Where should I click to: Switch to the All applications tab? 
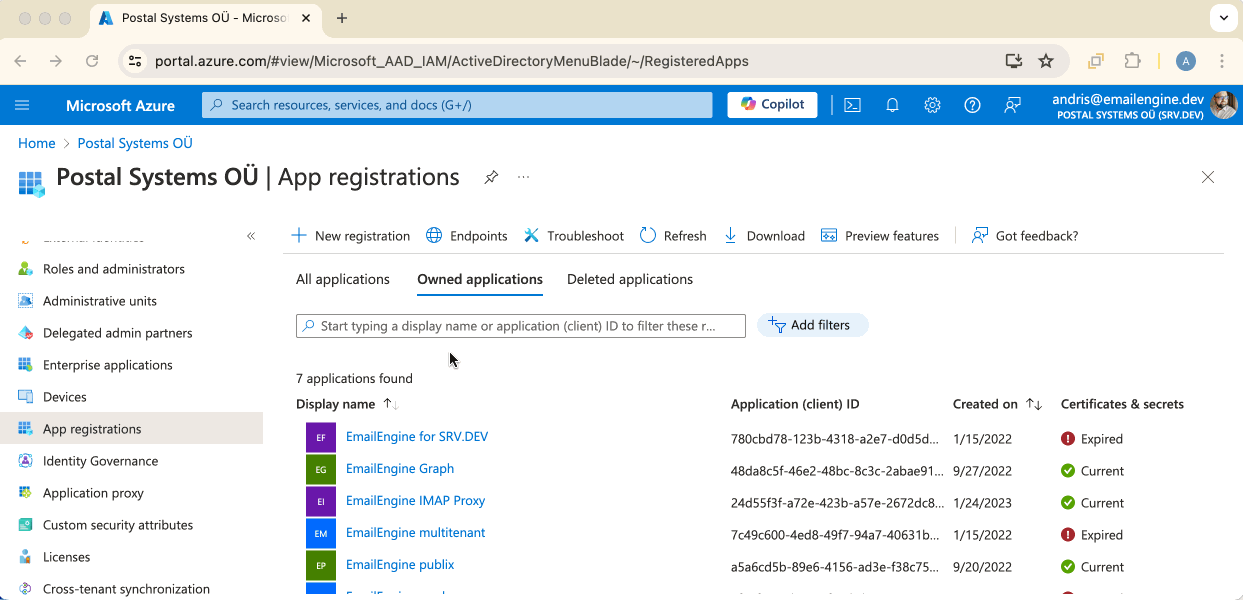(342, 279)
